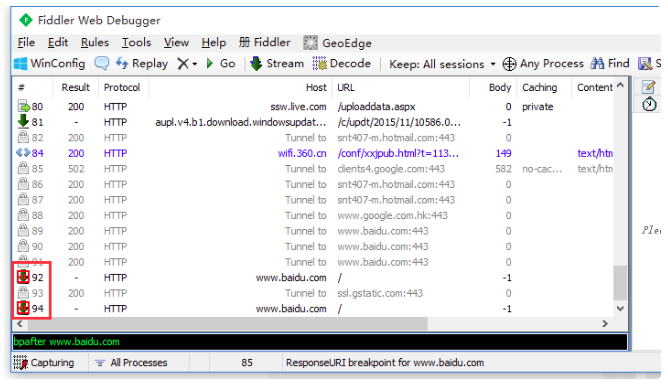Image resolution: width=668 pixels, height=386 pixels.
Task: Open the Help menu
Action: click(x=213, y=43)
